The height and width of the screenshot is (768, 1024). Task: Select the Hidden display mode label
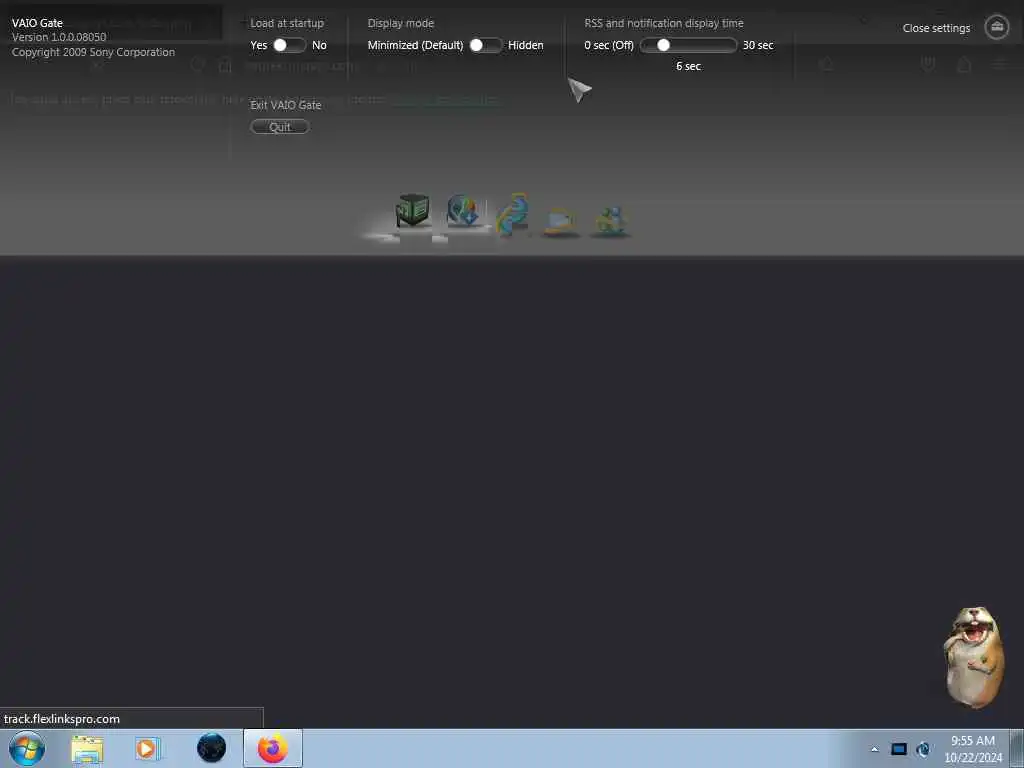526,45
